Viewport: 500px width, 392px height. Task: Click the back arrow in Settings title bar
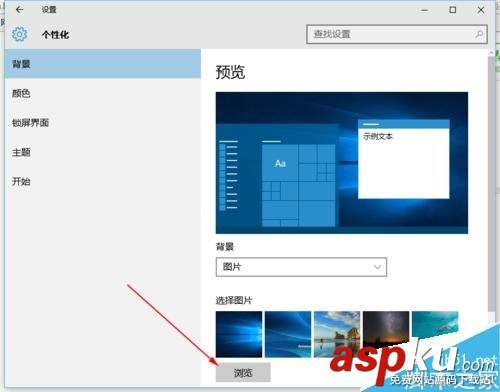pyautogui.click(x=19, y=10)
